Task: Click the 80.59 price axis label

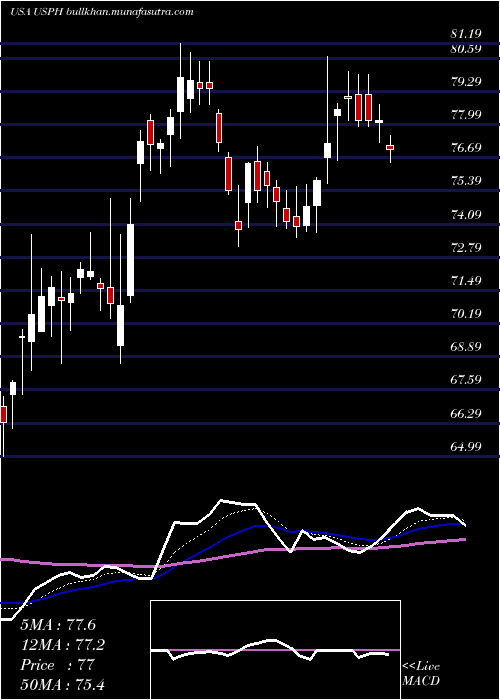Action: click(x=466, y=49)
